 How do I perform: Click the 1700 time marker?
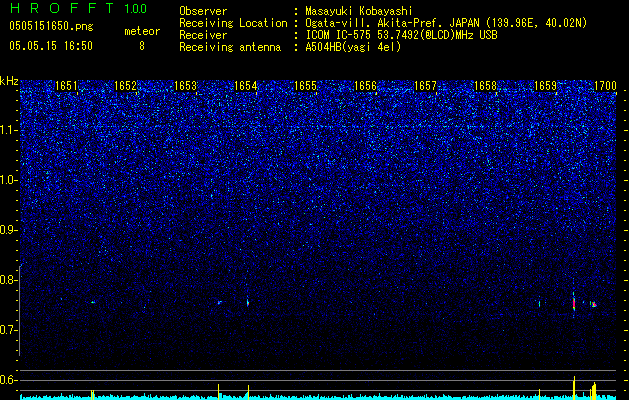[605, 86]
